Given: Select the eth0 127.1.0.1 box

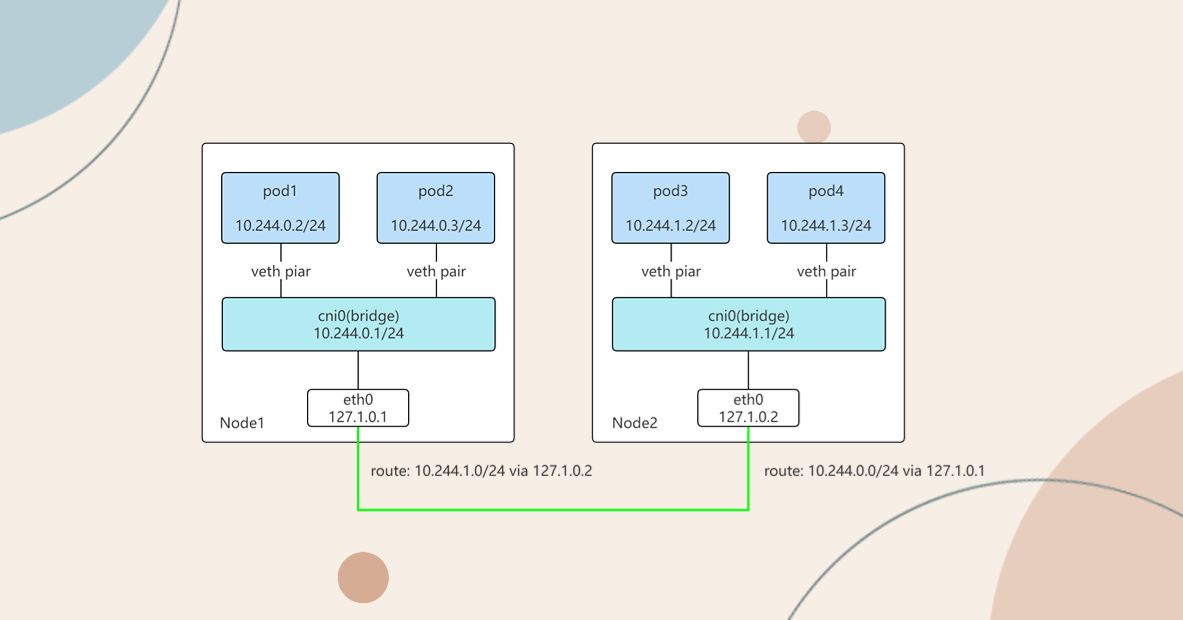Looking at the screenshot, I should [358, 408].
